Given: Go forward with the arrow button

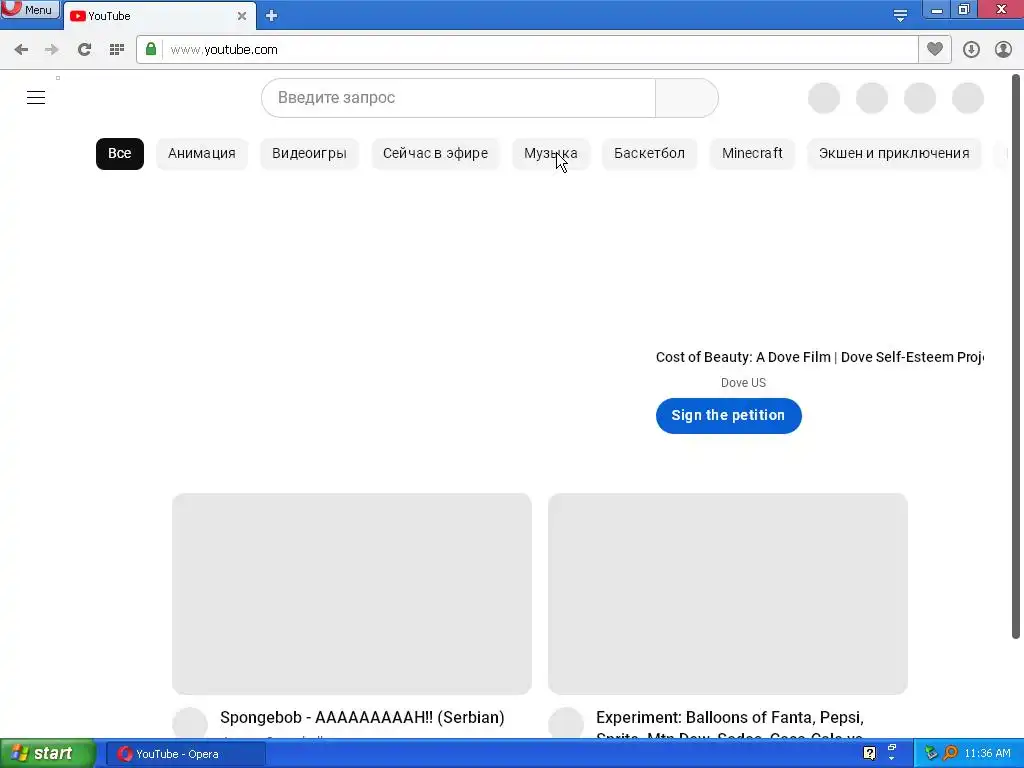Looking at the screenshot, I should coord(52,50).
